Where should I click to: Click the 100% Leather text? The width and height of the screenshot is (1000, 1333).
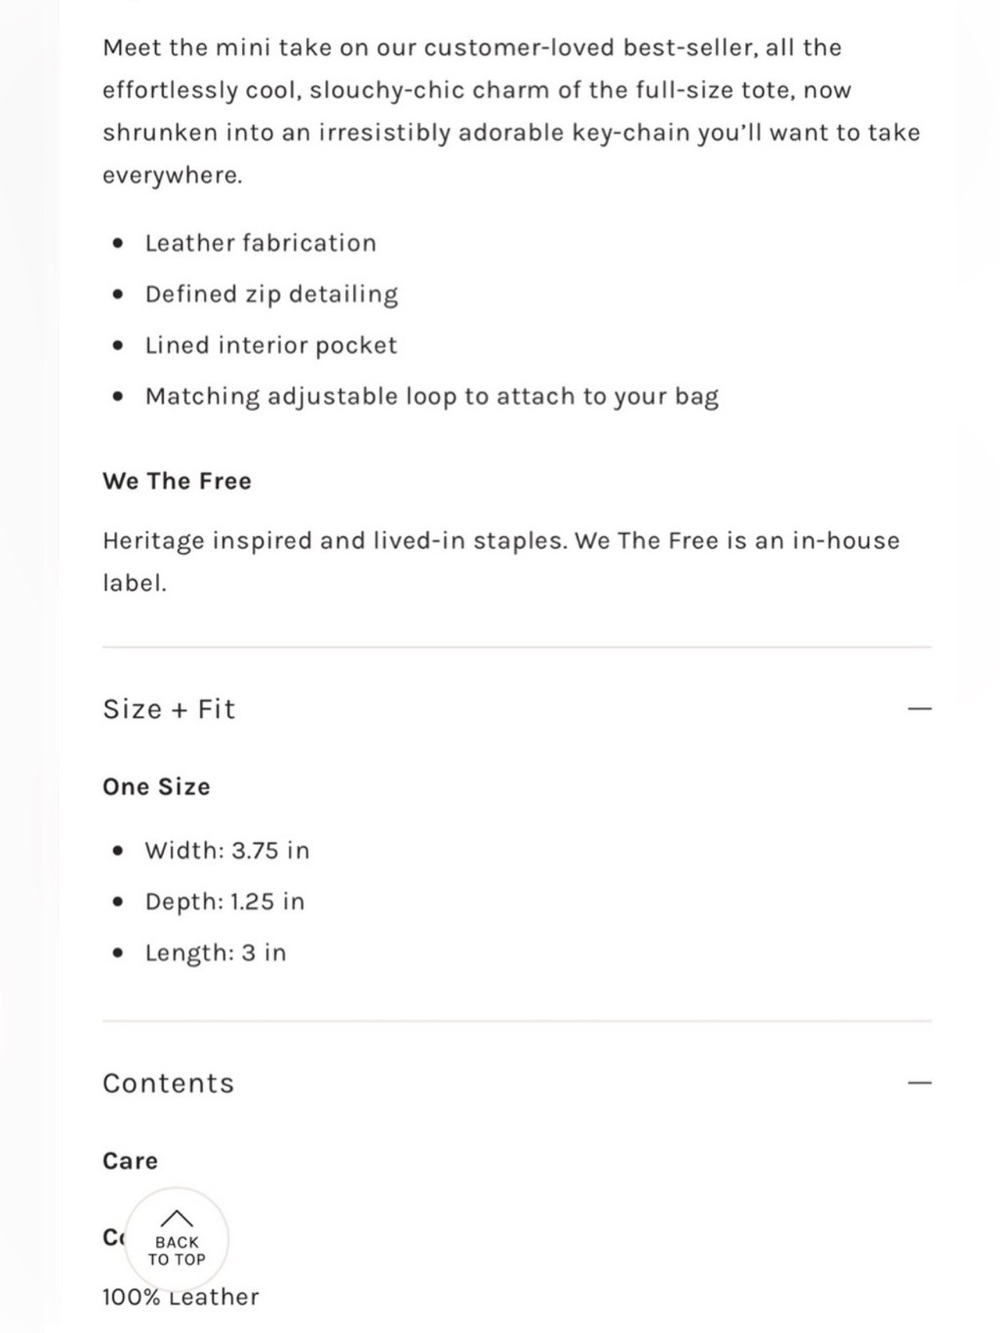tap(180, 1297)
